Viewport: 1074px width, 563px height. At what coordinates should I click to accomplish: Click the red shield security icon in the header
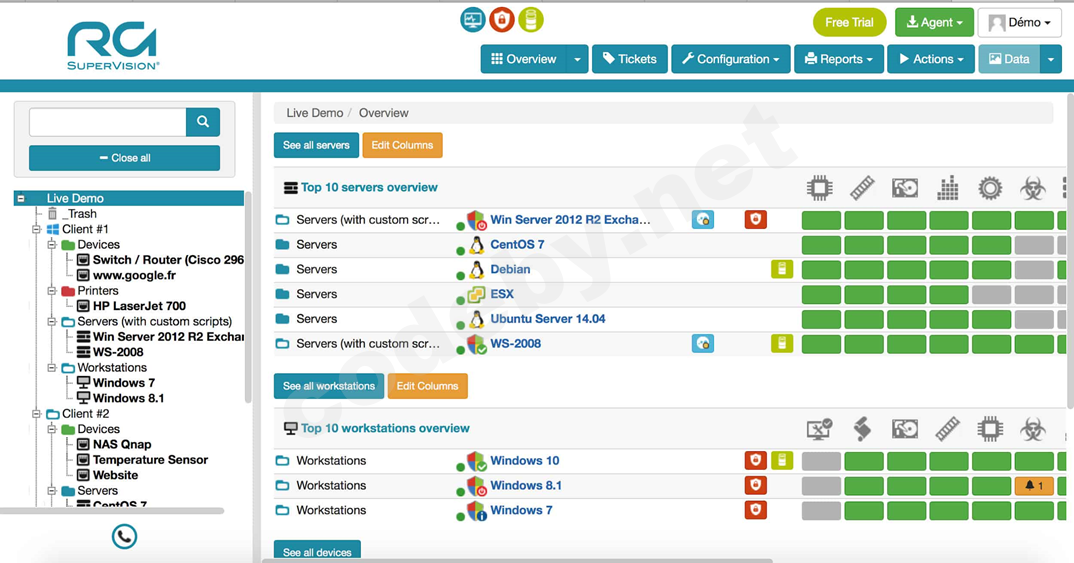502,20
